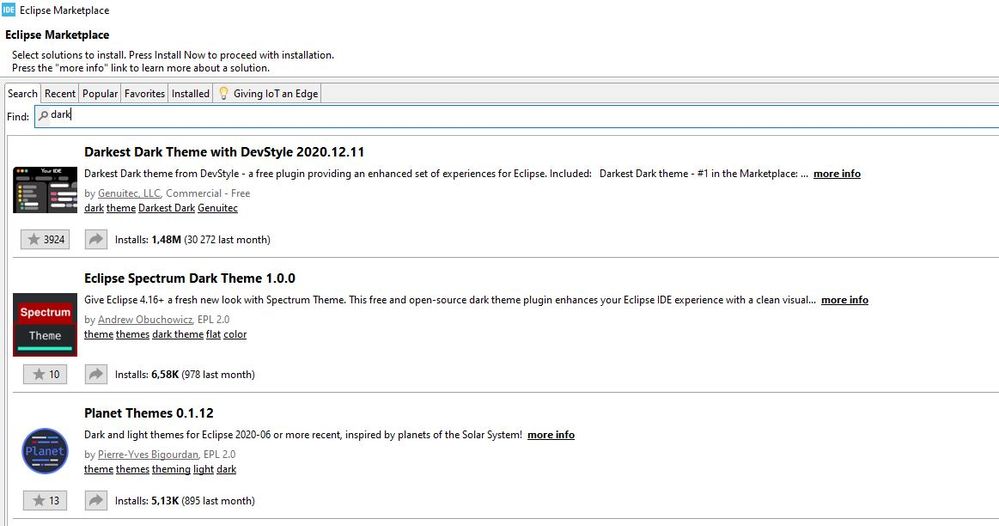The width and height of the screenshot is (999, 526).
Task: Open the Andrew Obuchowicz author link
Action: pyautogui.click(x=145, y=320)
